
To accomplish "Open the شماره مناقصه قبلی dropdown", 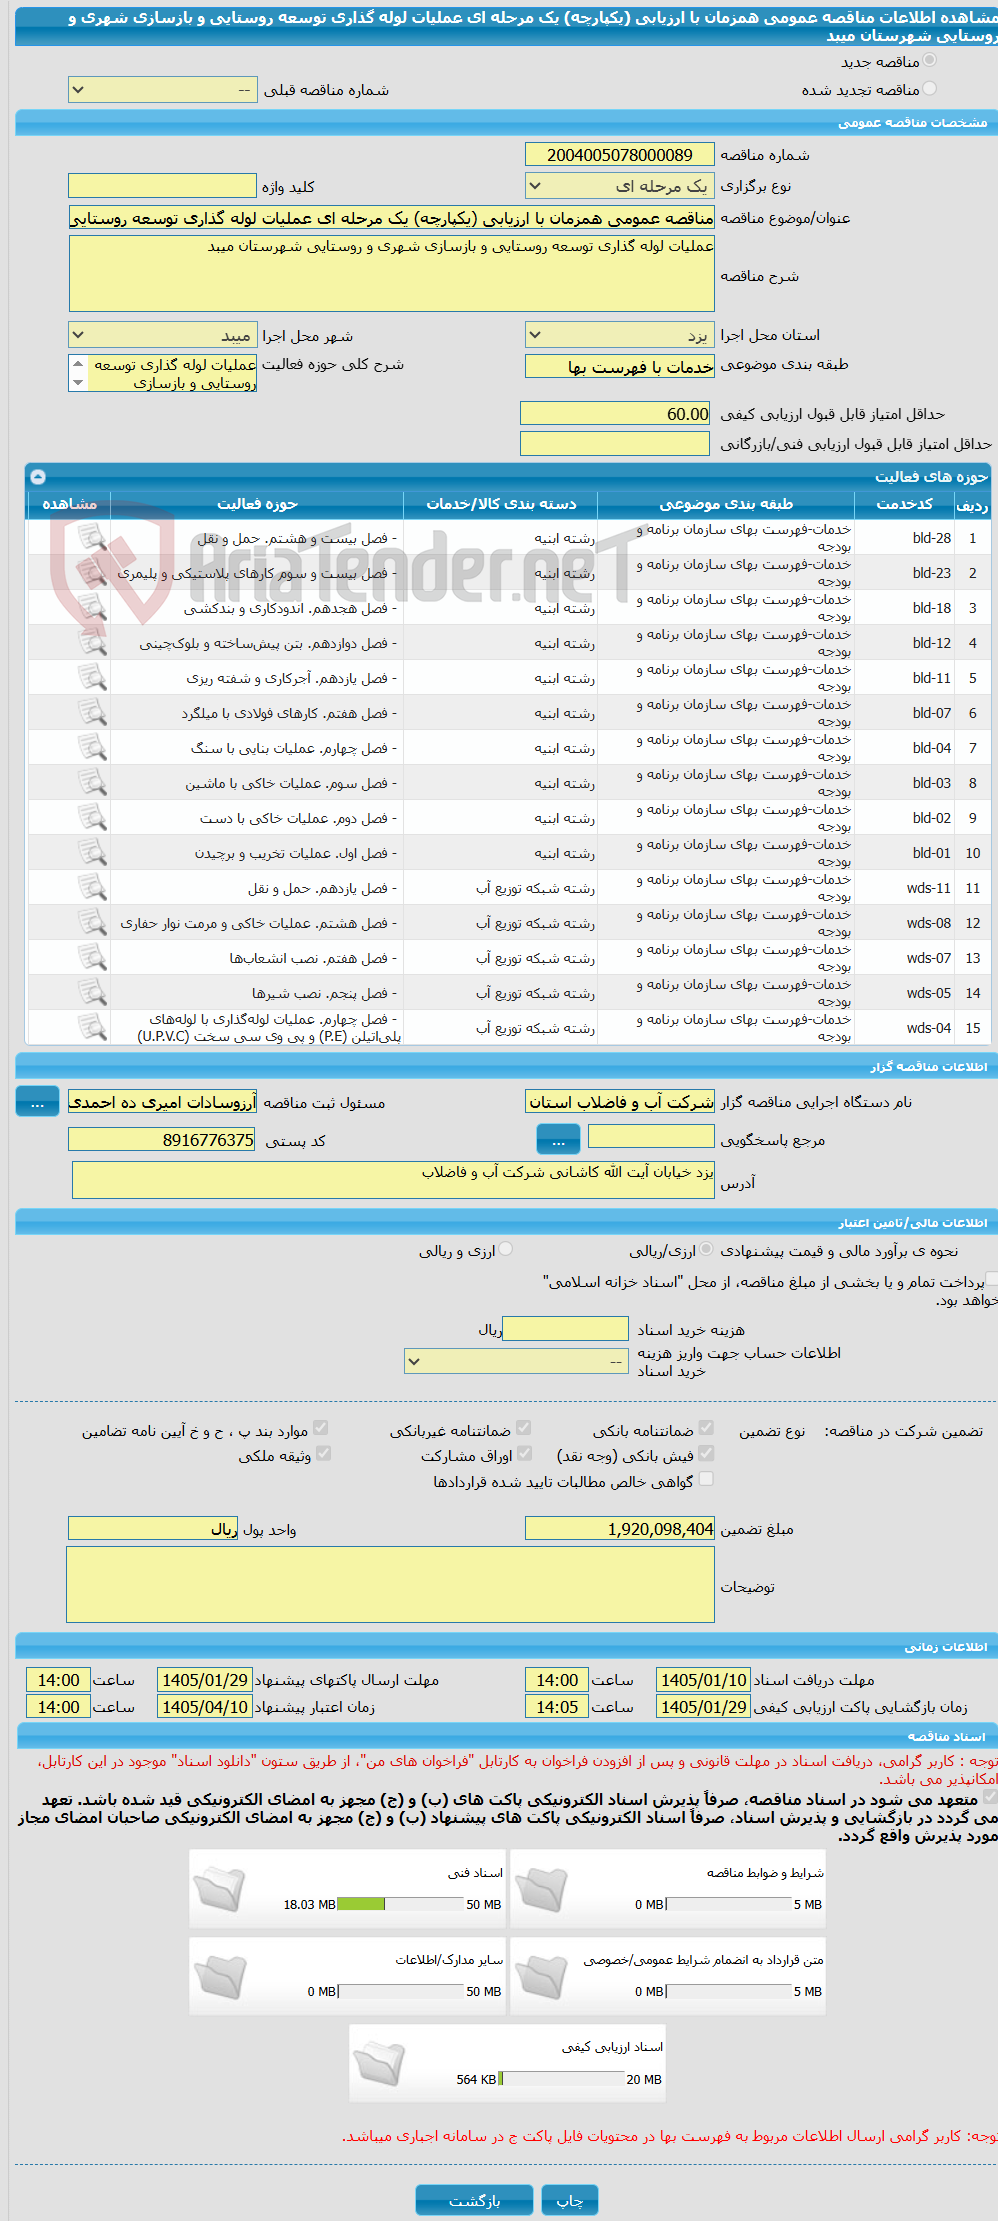I will tap(163, 90).
